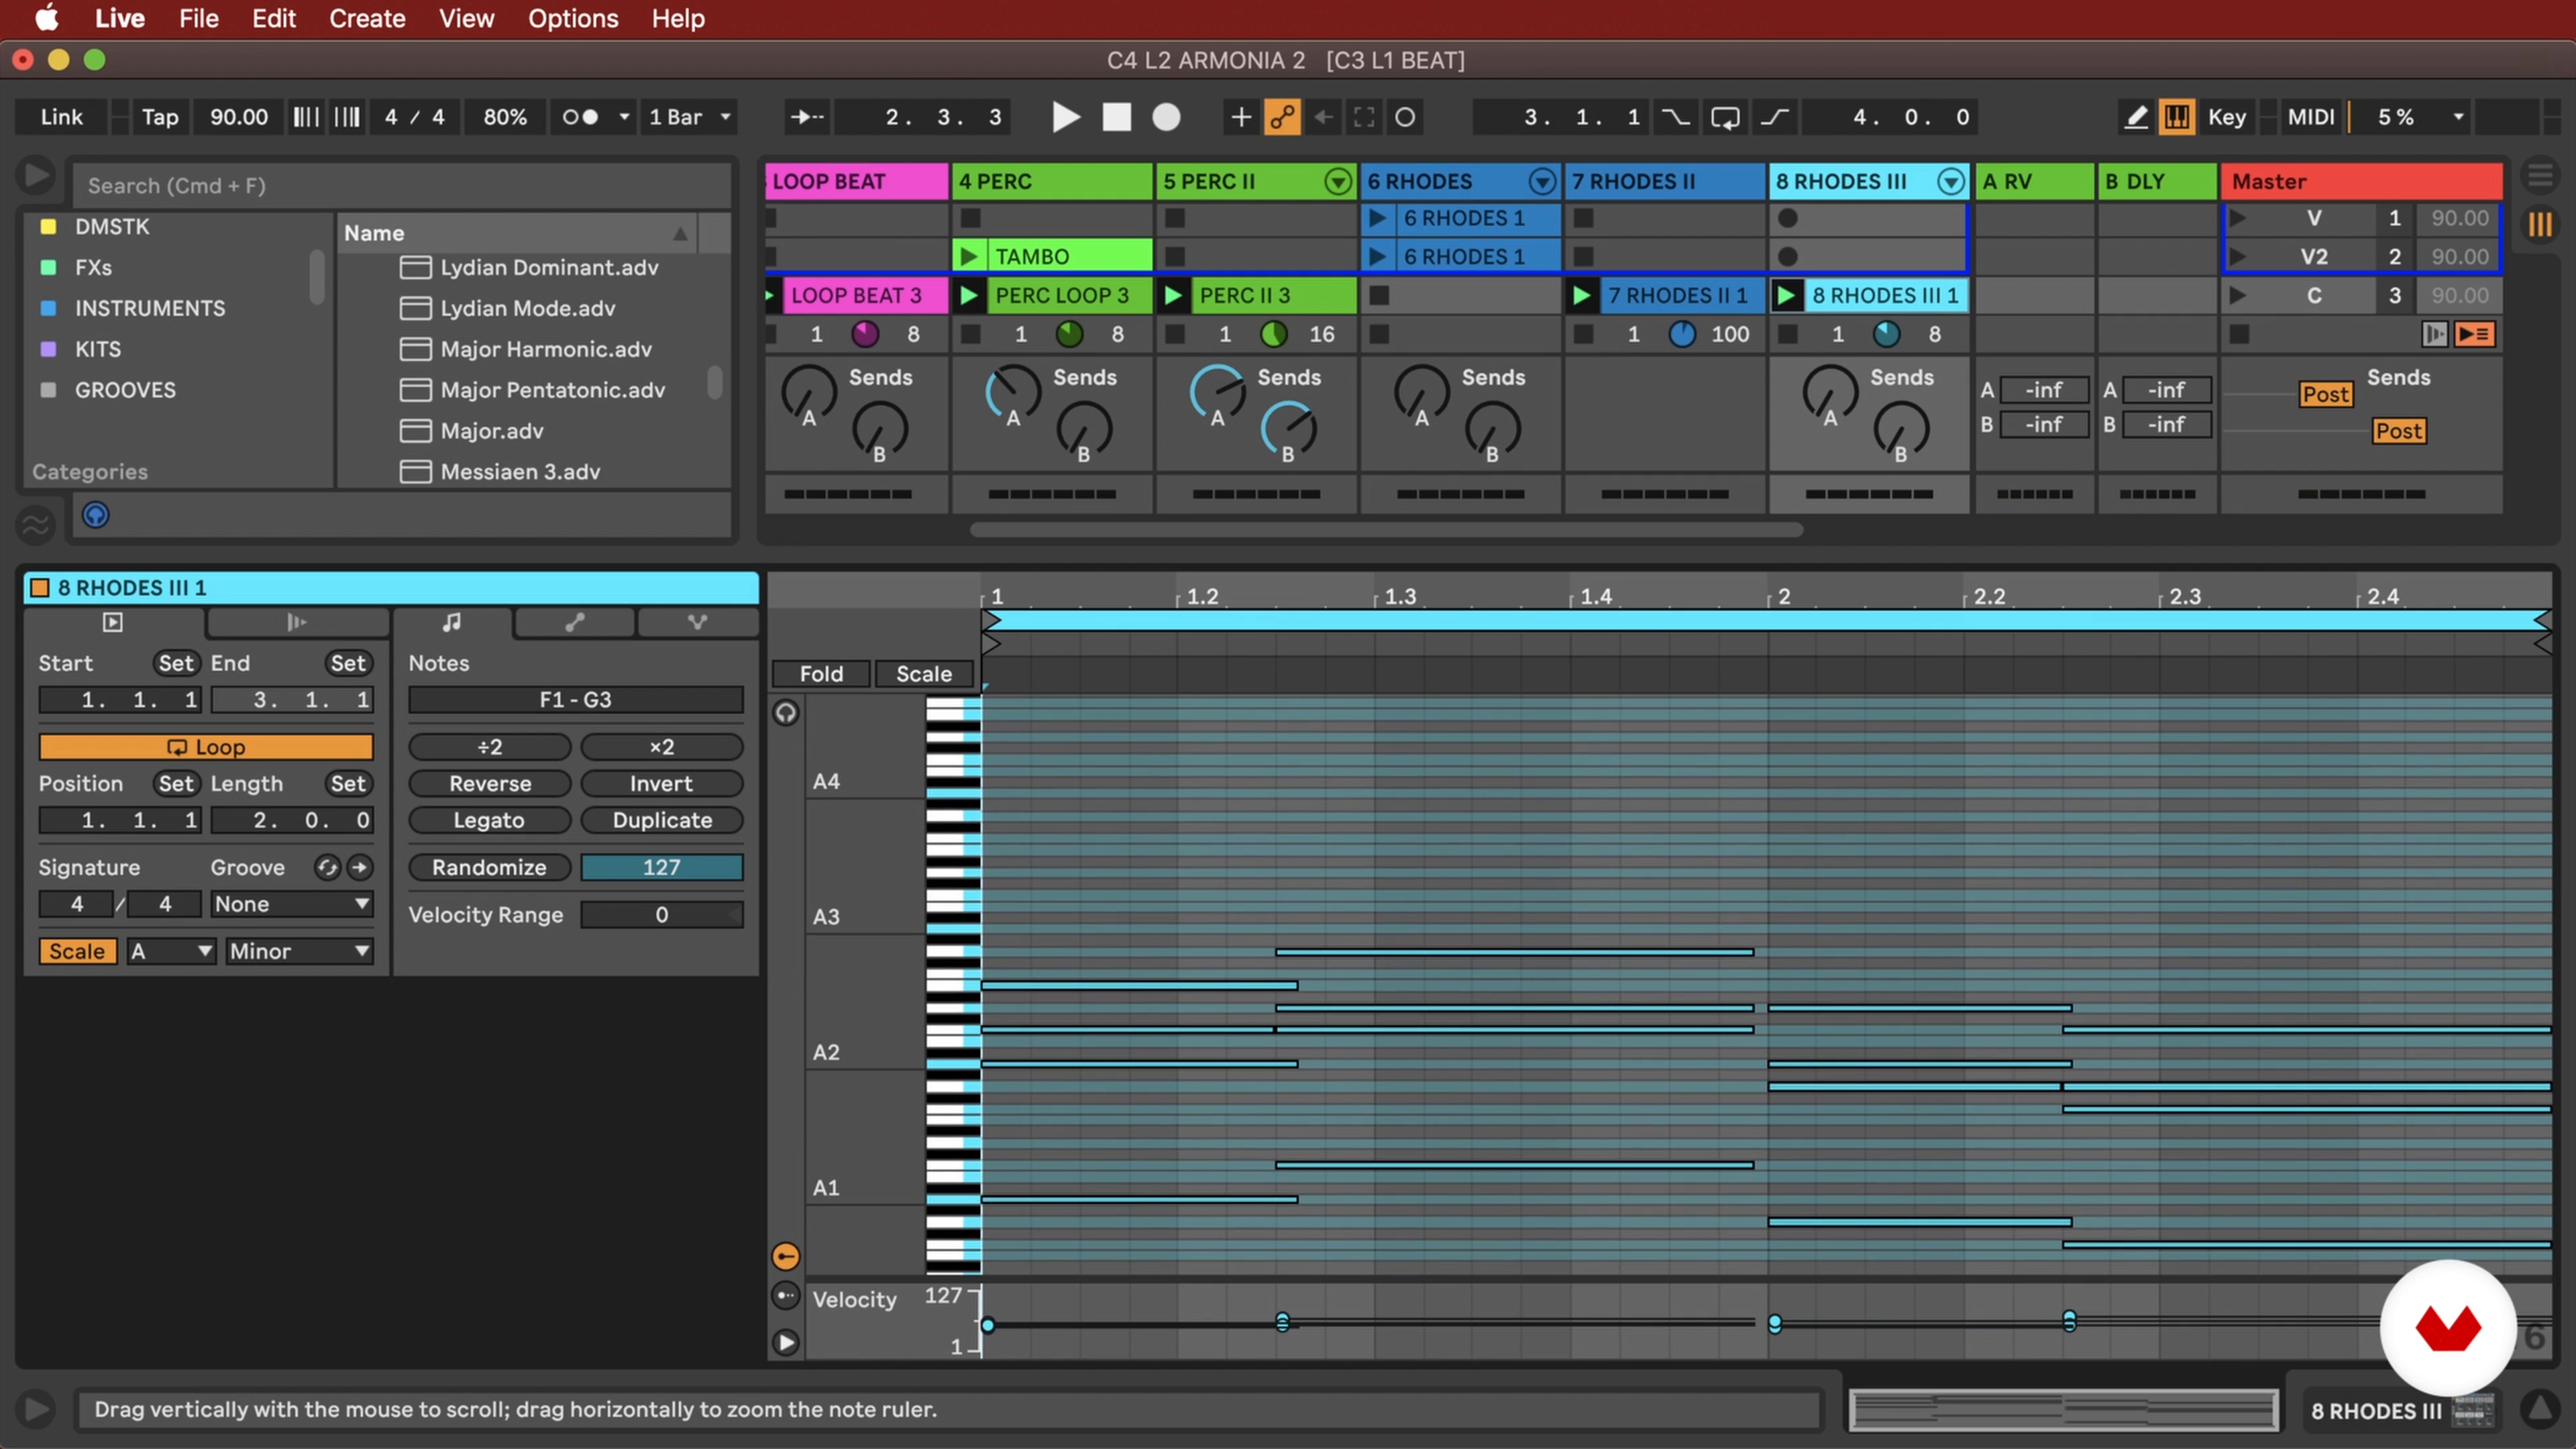2576x1449 pixels.
Task: Select the Major Pentatonic.adv file
Action: click(552, 390)
